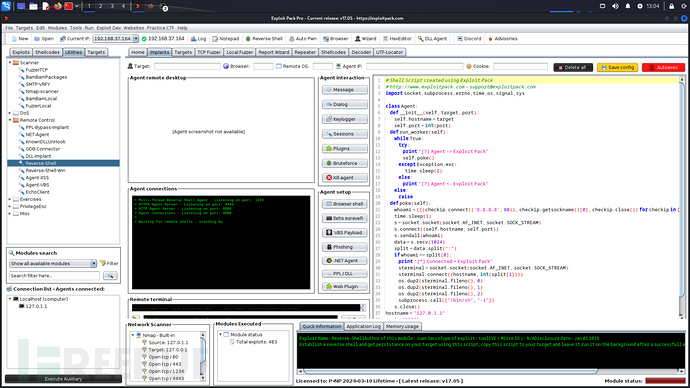The height and width of the screenshot is (388, 690).
Task: Open the HexEditor tool
Action: (397, 39)
